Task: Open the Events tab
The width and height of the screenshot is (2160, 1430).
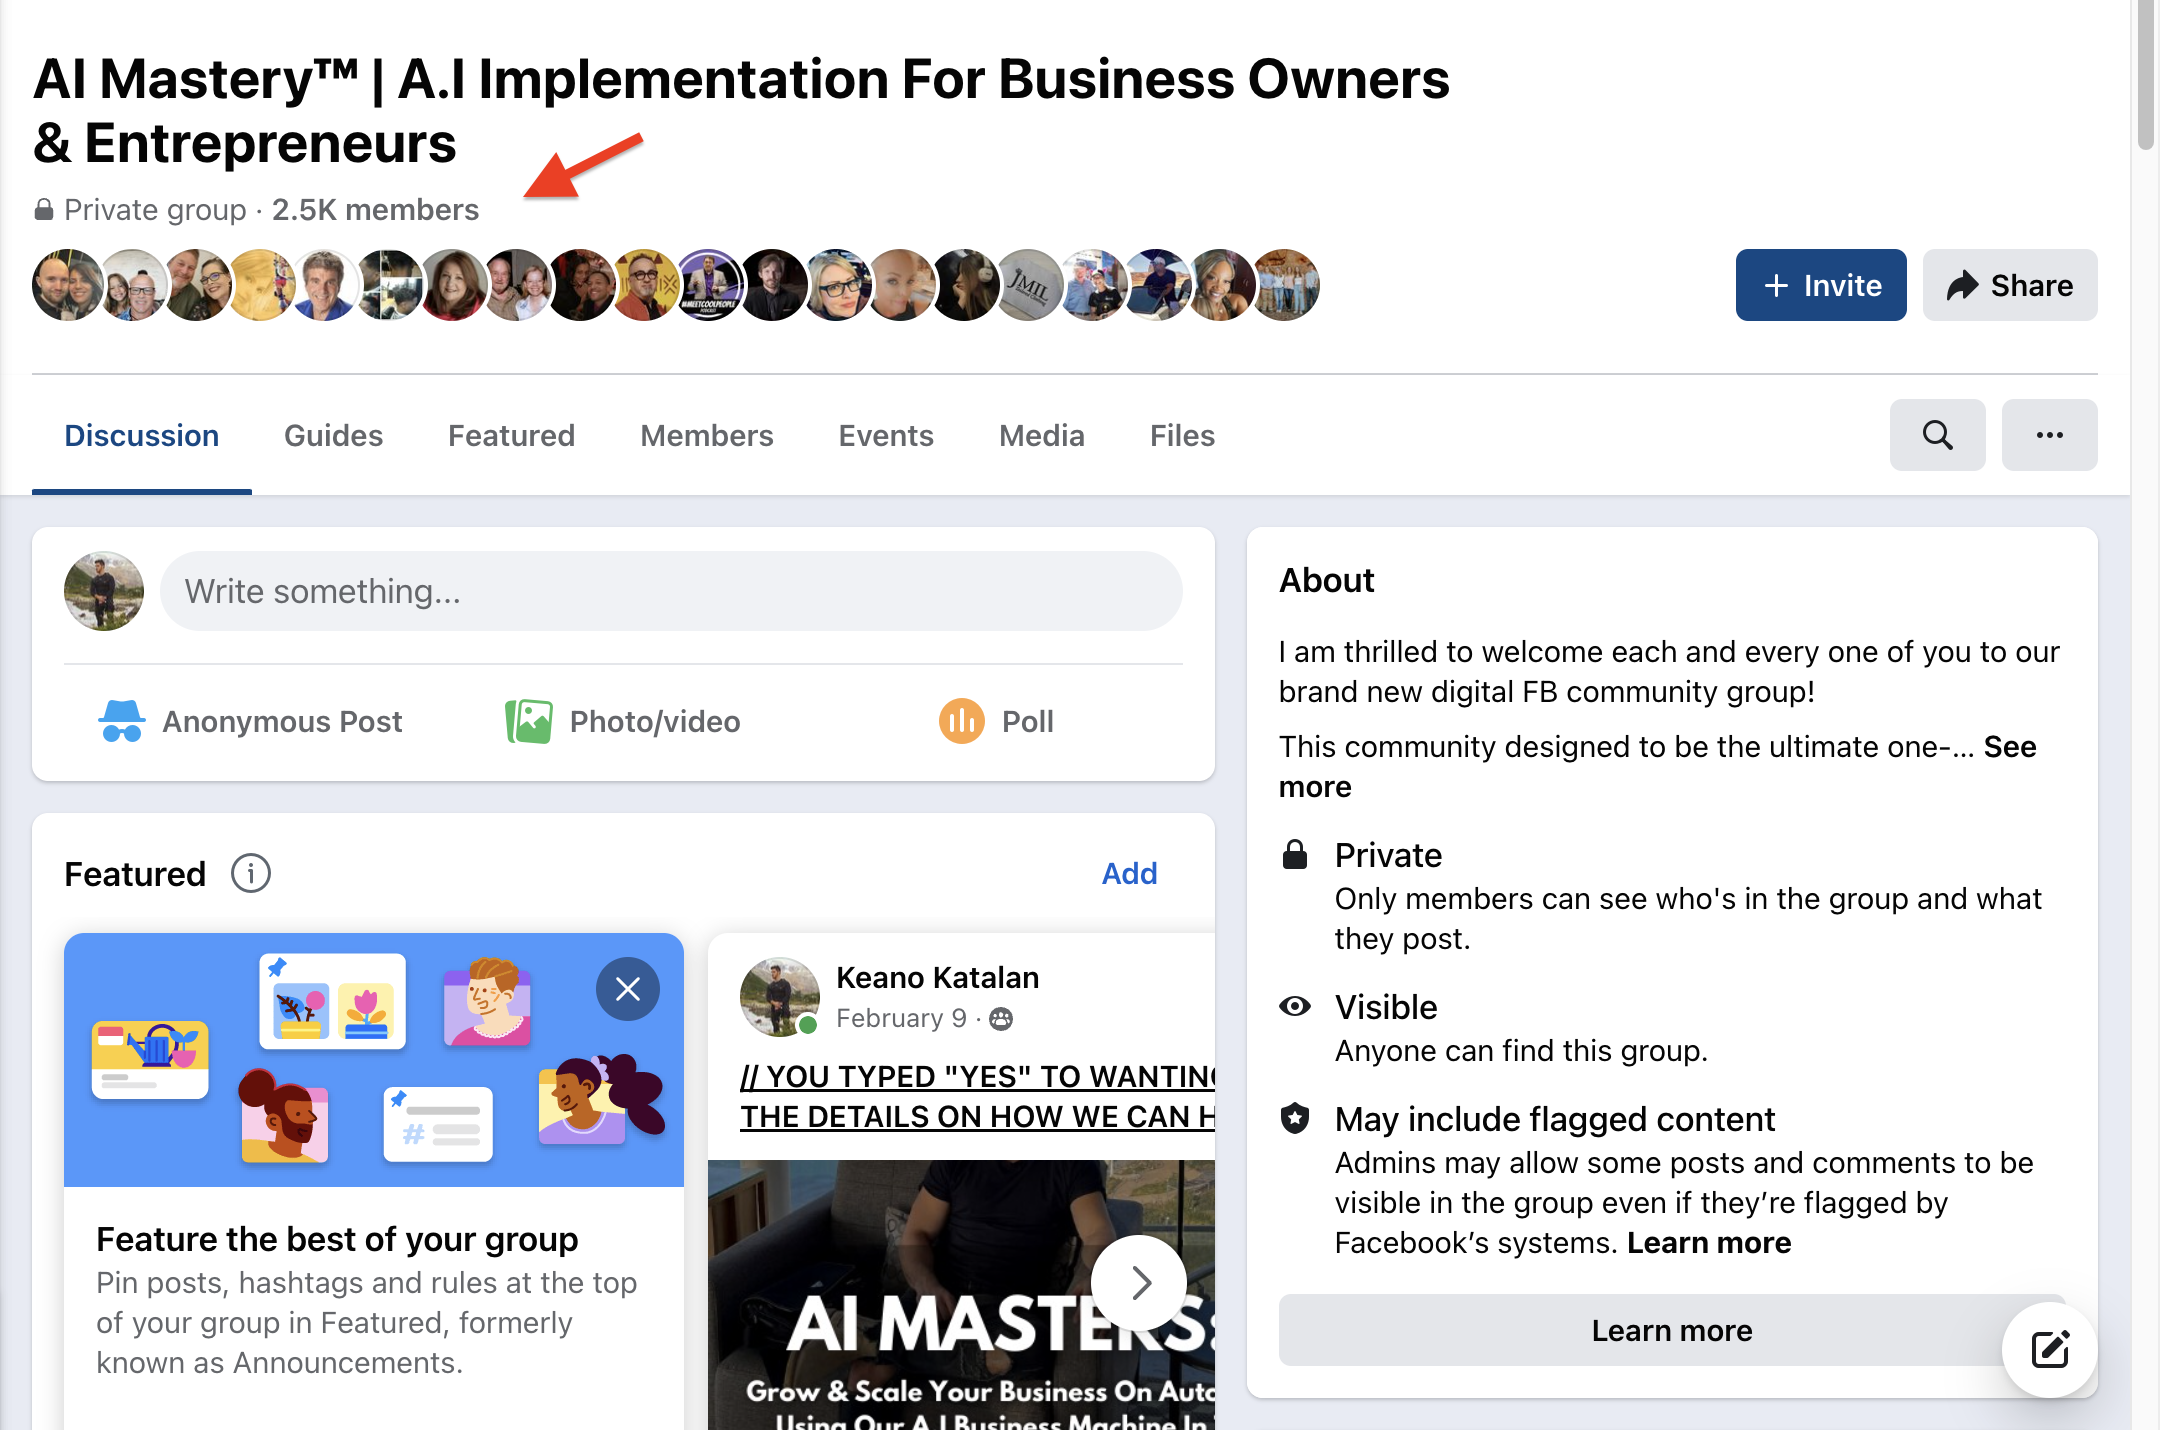Action: pyautogui.click(x=886, y=436)
